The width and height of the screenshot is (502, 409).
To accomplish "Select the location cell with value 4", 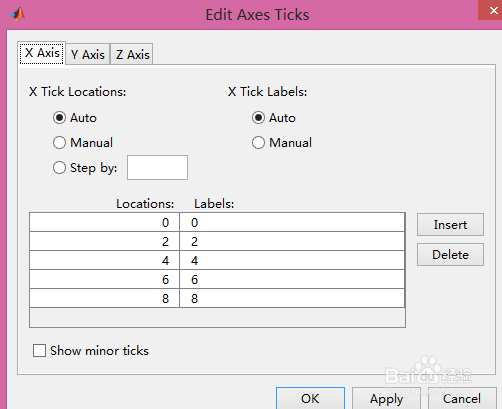I will point(104,260).
